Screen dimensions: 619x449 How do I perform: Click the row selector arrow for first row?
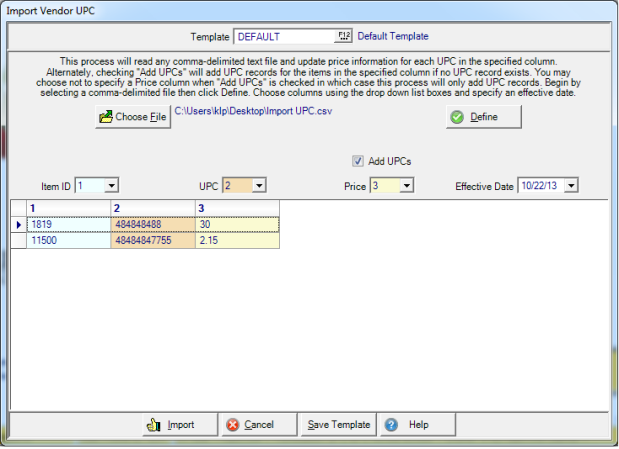(17, 225)
